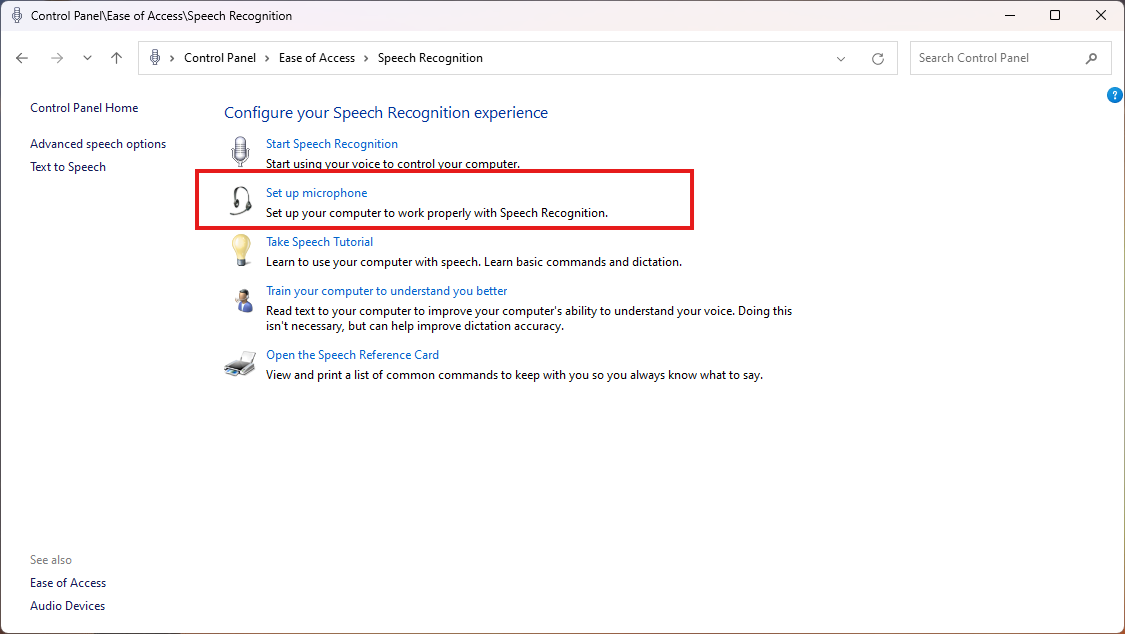Expand the chevron after Control Panel breadcrumb
The height and width of the screenshot is (634, 1125).
[268, 58]
